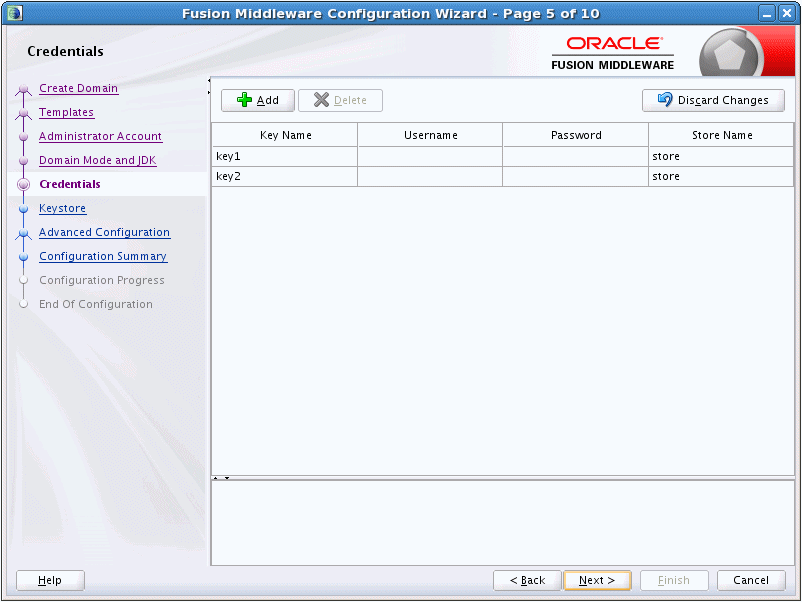Close the Configuration Wizard window
Image resolution: width=802 pixels, height=602 pixels.
pyautogui.click(x=787, y=14)
